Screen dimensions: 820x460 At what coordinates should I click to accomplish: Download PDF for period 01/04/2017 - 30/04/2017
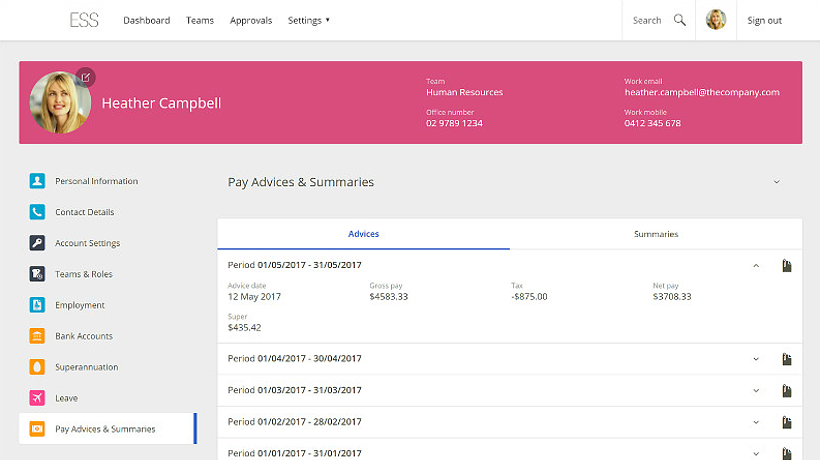click(787, 359)
